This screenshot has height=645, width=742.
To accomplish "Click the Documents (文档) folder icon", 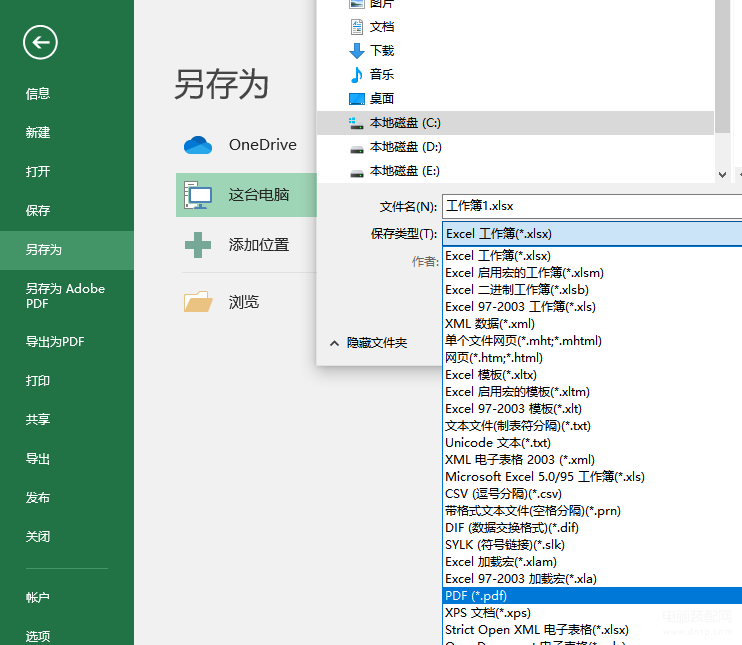I will [357, 27].
